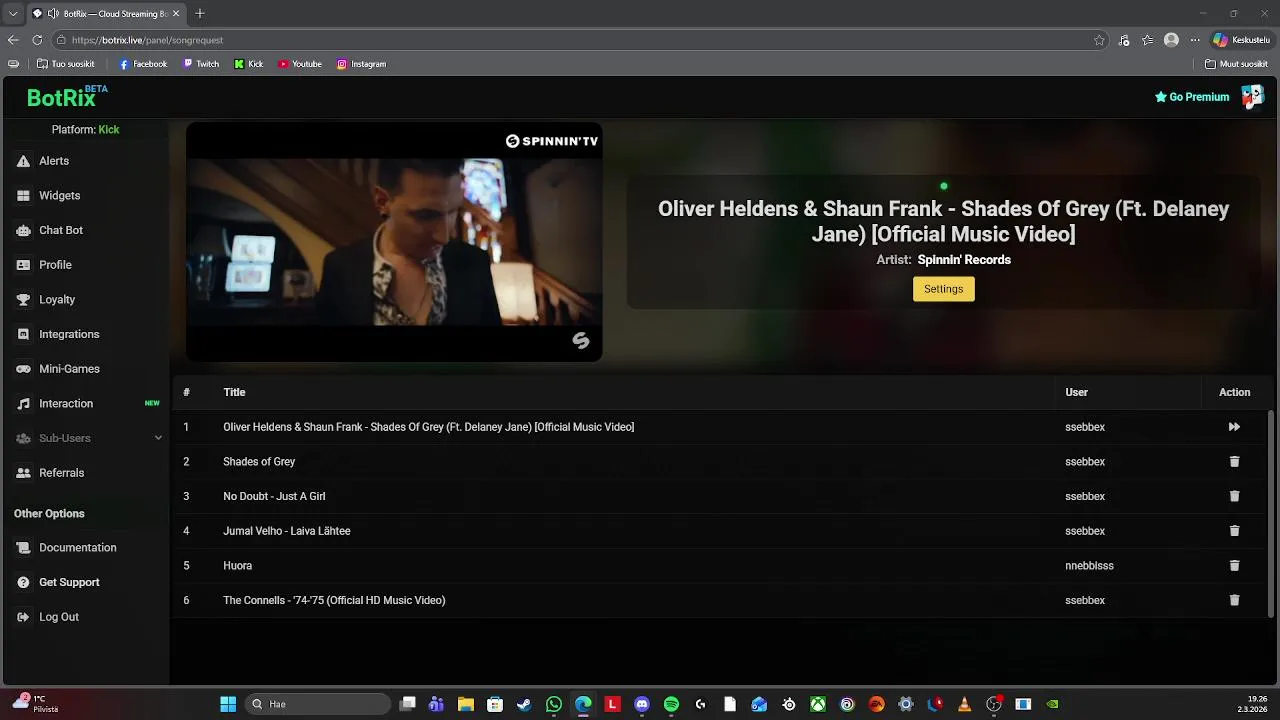Open the Kick bookmark
1280x720 pixels.
[x=249, y=64]
